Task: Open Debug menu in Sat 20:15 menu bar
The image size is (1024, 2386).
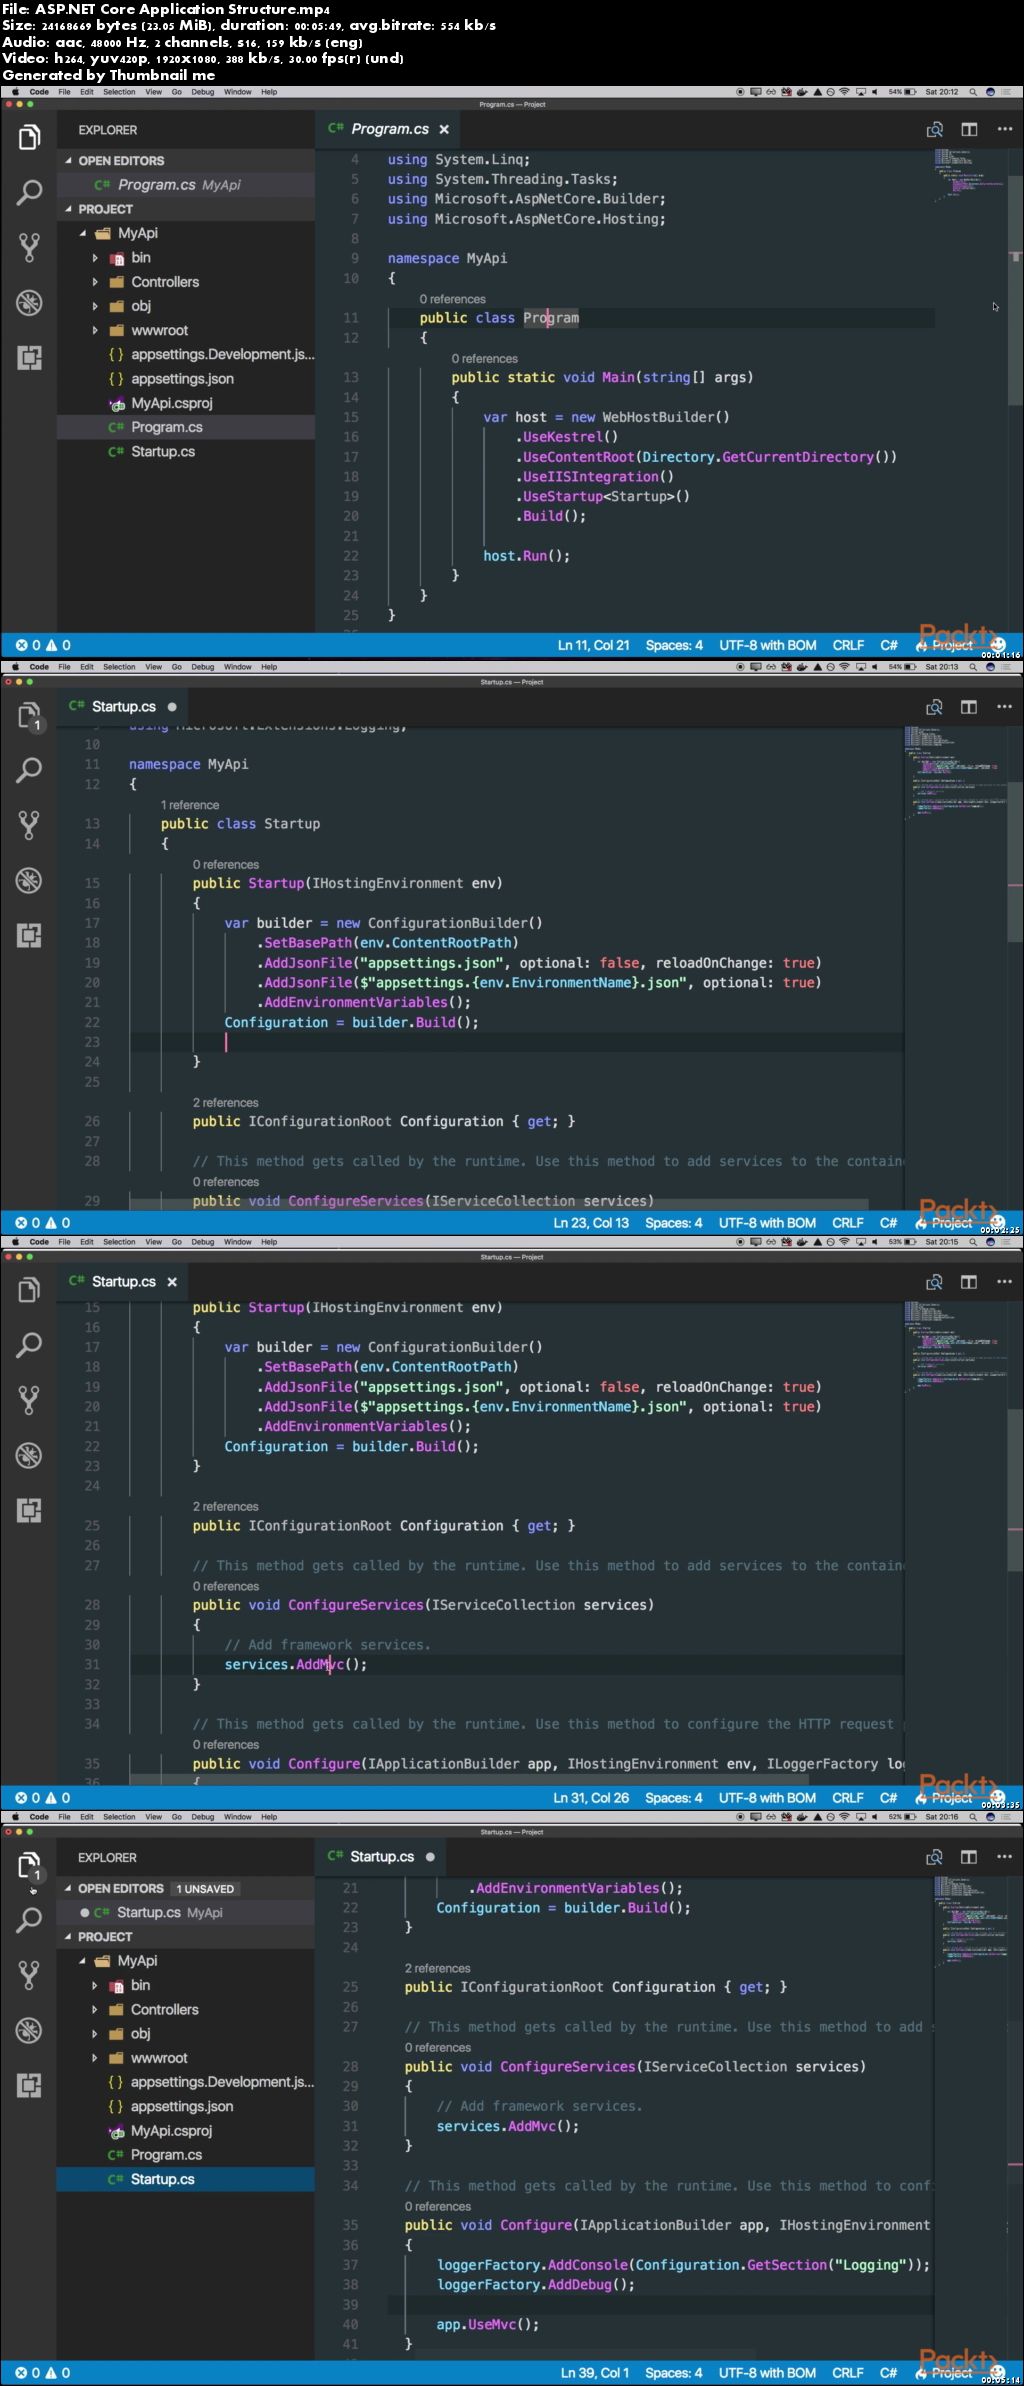Action: (x=202, y=1242)
